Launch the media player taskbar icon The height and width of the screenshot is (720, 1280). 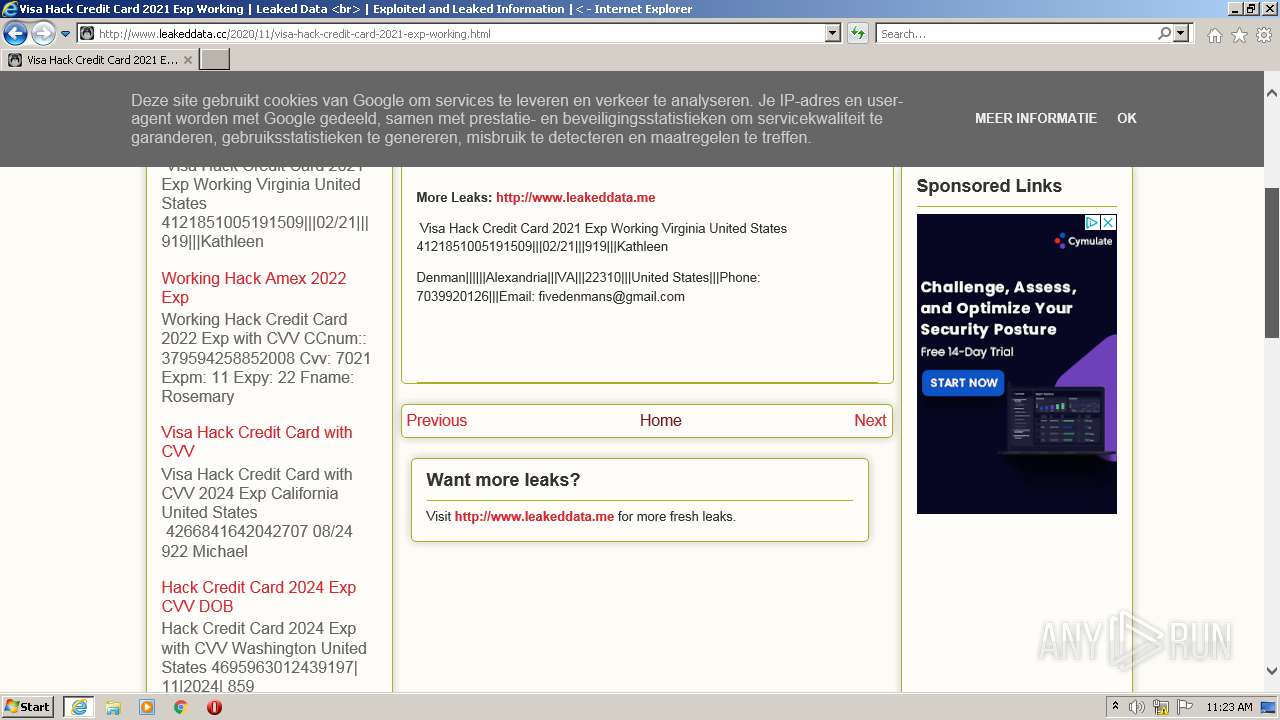(x=147, y=707)
